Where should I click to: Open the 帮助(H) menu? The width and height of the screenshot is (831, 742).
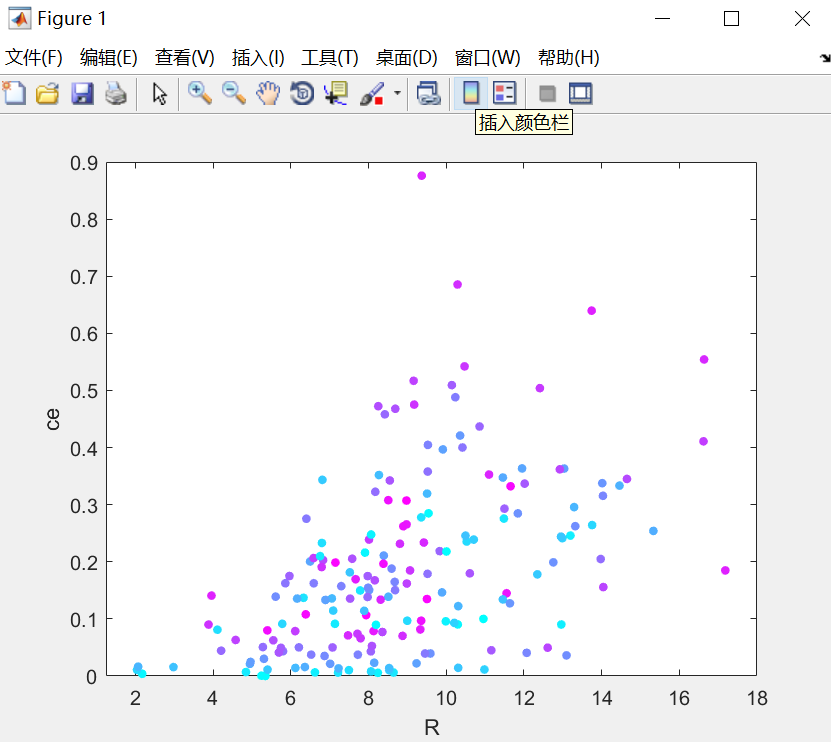(569, 57)
